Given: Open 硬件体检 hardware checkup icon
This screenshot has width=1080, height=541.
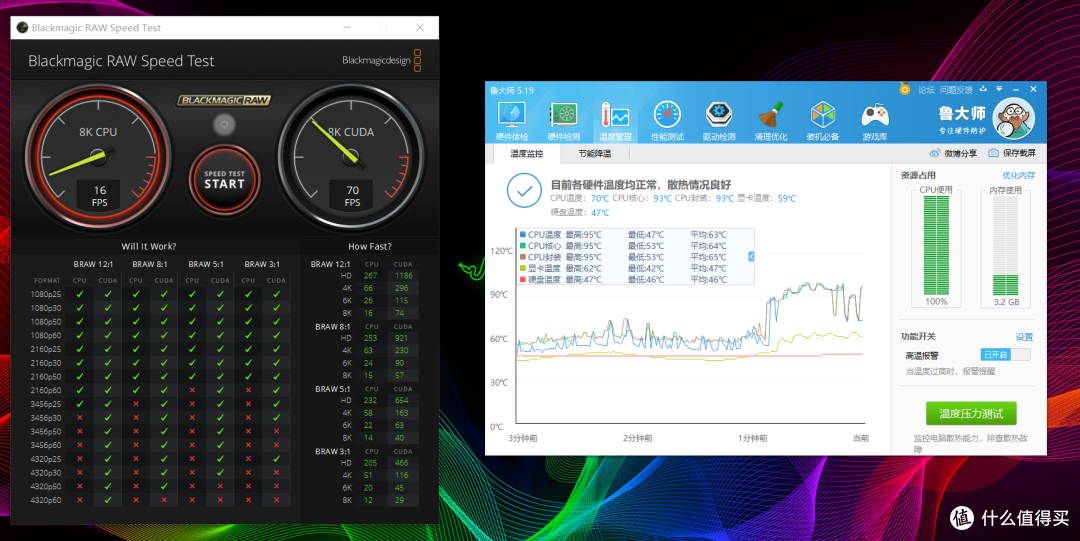Looking at the screenshot, I should tap(512, 115).
